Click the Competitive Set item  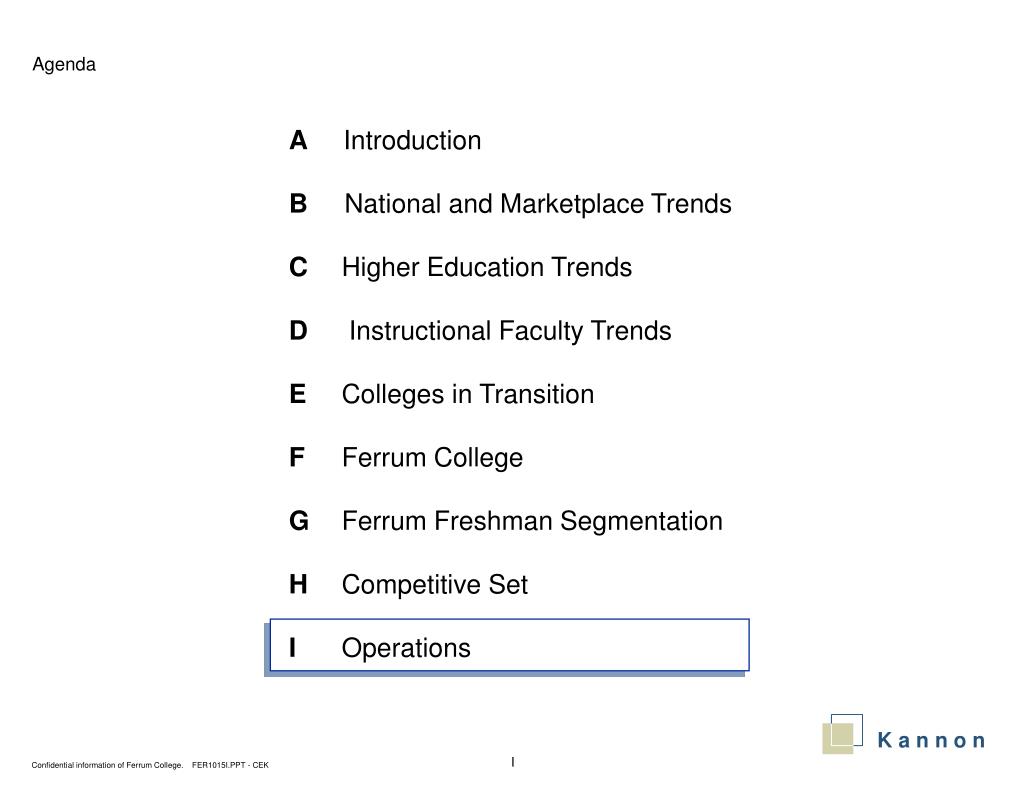pos(435,585)
